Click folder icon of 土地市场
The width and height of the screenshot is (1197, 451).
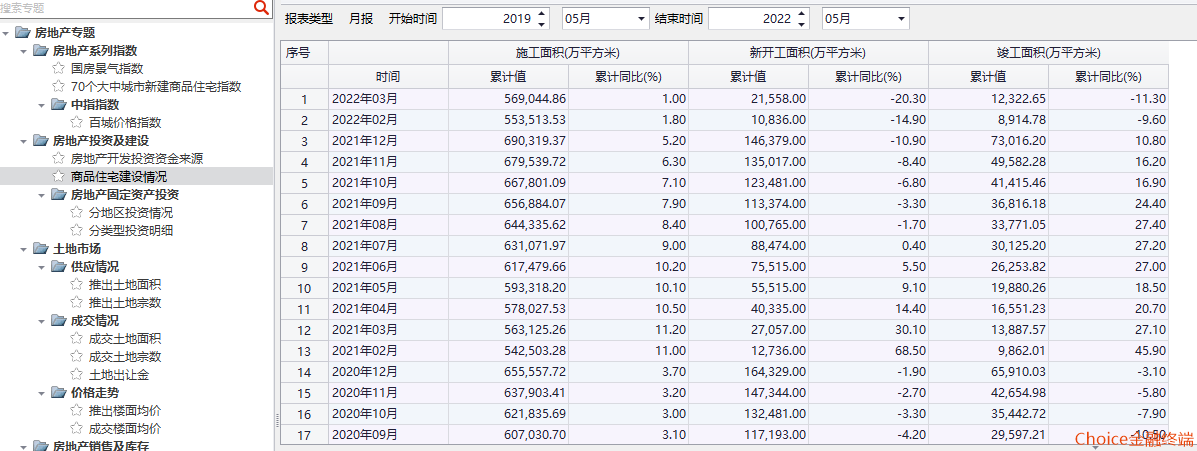coord(41,249)
